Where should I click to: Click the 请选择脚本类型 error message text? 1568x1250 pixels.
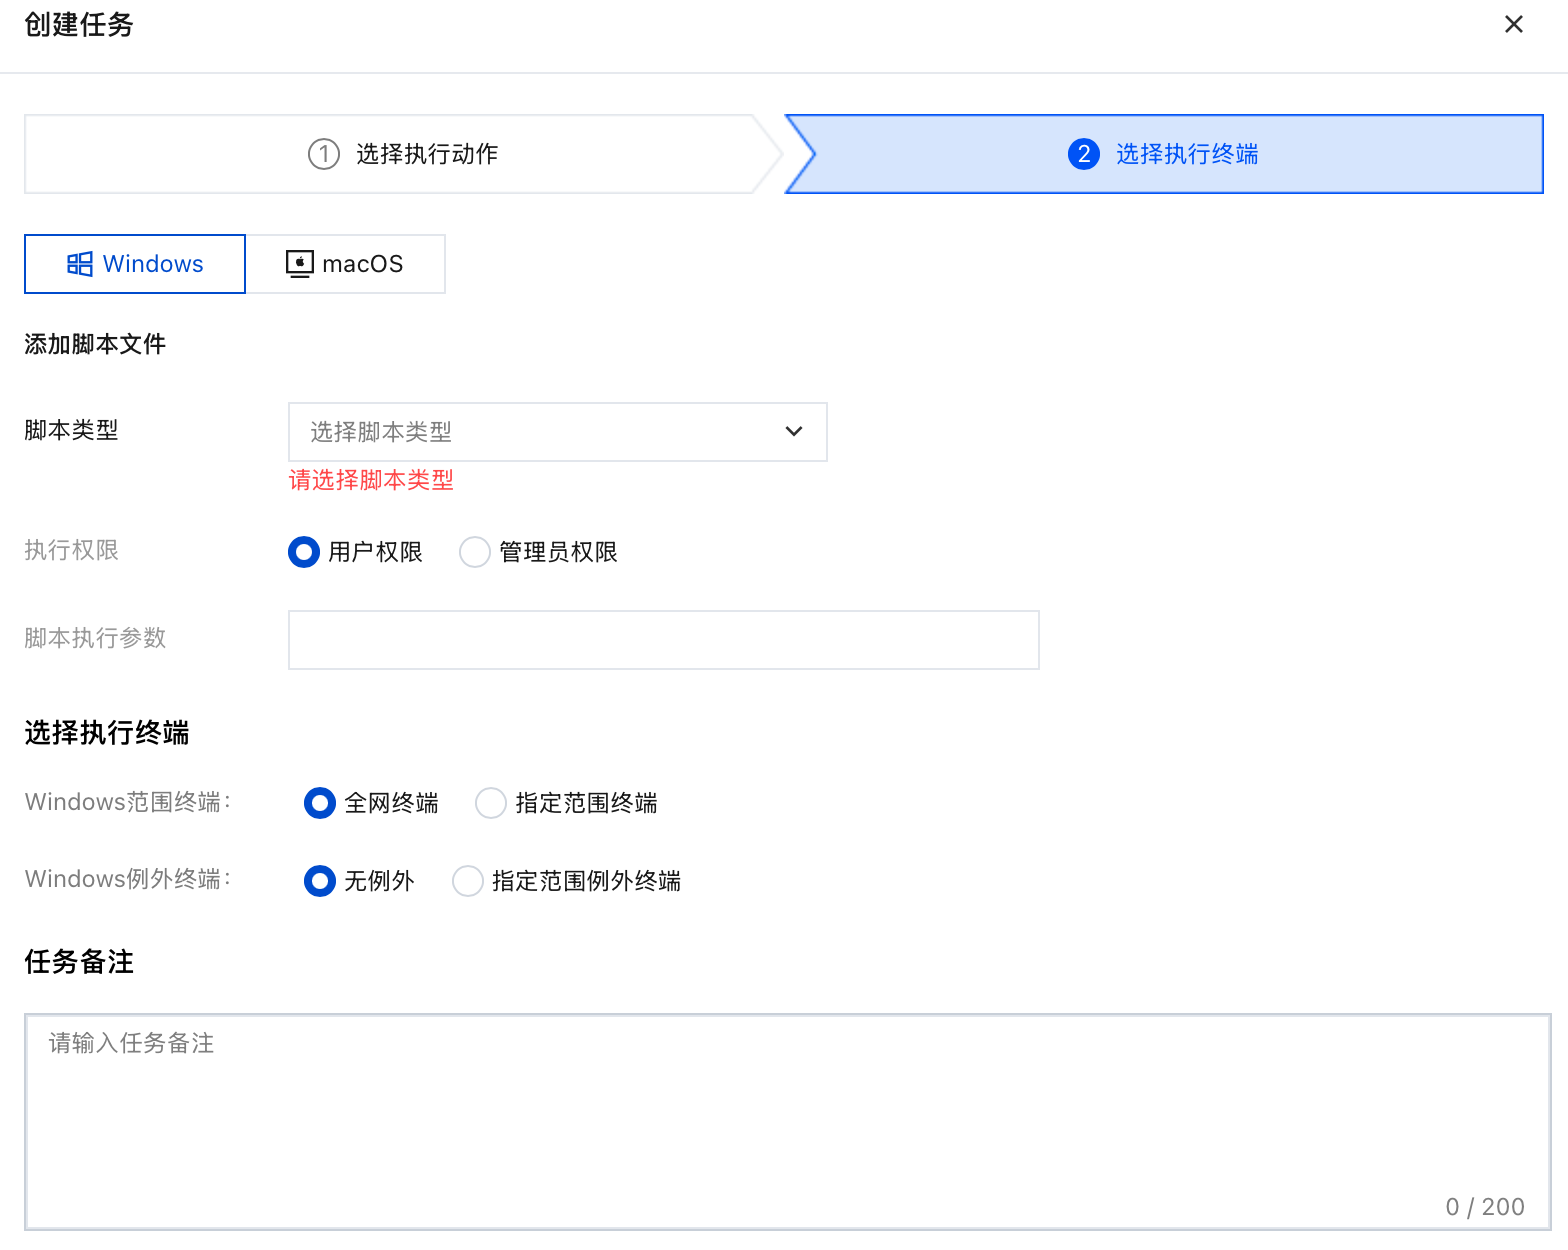[x=371, y=481]
